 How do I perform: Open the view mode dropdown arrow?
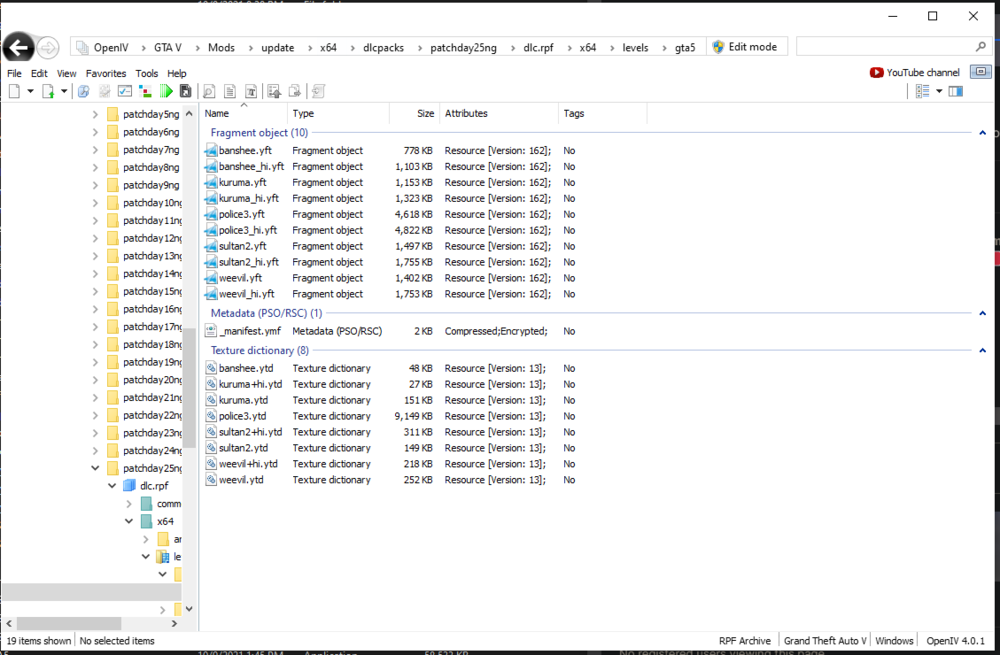[x=939, y=91]
